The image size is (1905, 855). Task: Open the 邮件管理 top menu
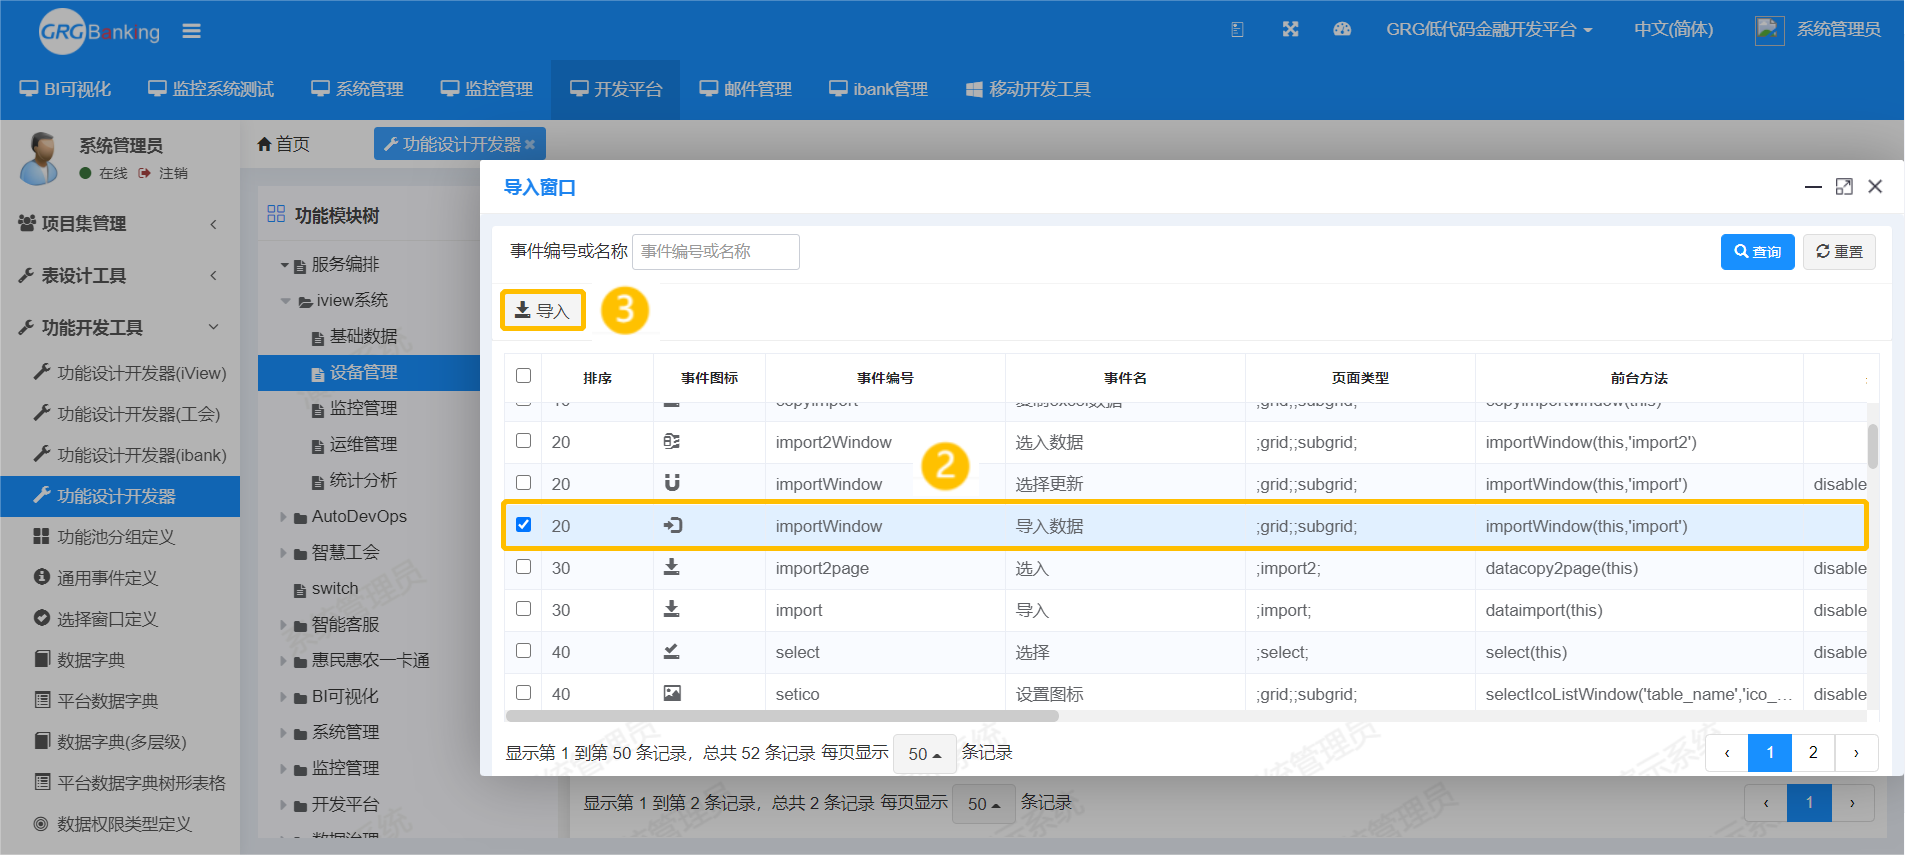click(745, 89)
